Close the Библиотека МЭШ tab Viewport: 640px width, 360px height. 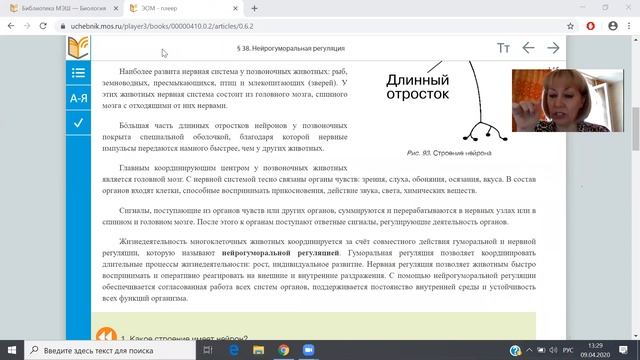coord(116,8)
